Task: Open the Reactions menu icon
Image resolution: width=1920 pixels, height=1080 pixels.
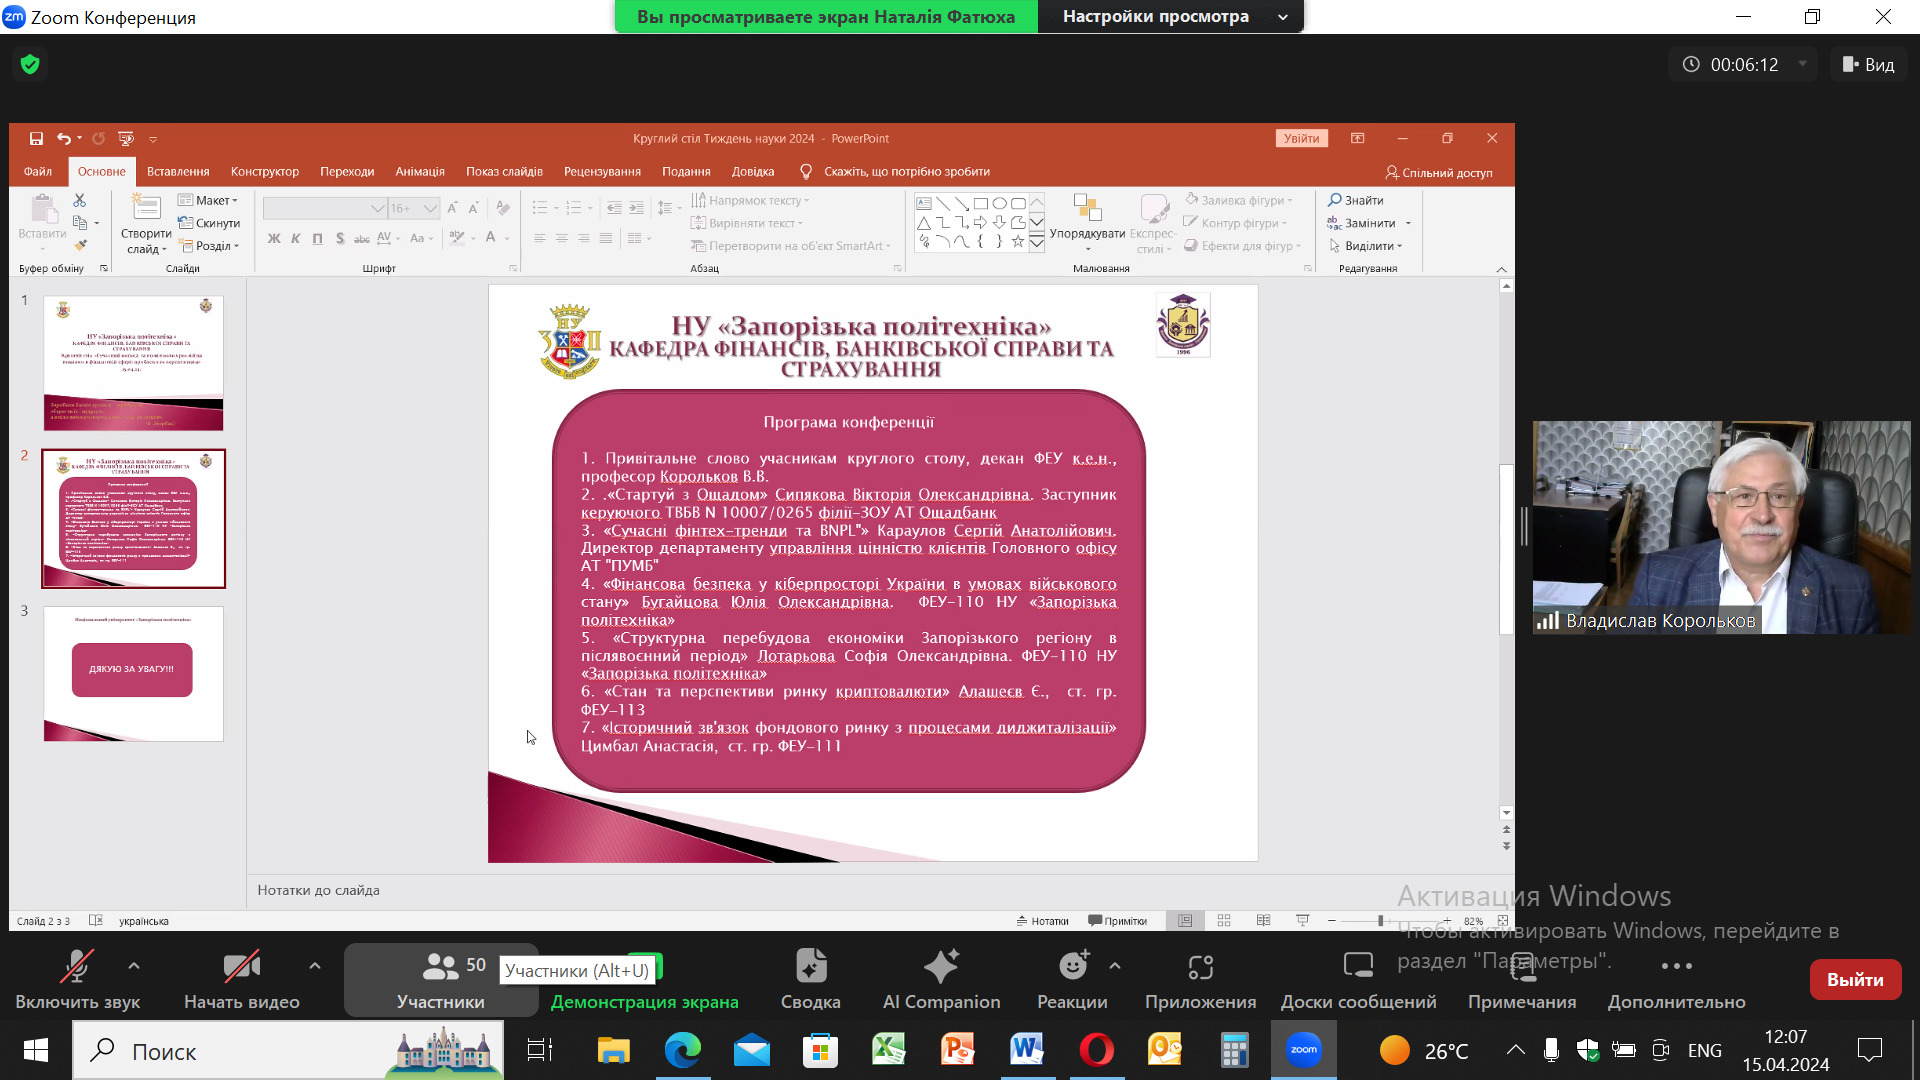Action: [1072, 966]
